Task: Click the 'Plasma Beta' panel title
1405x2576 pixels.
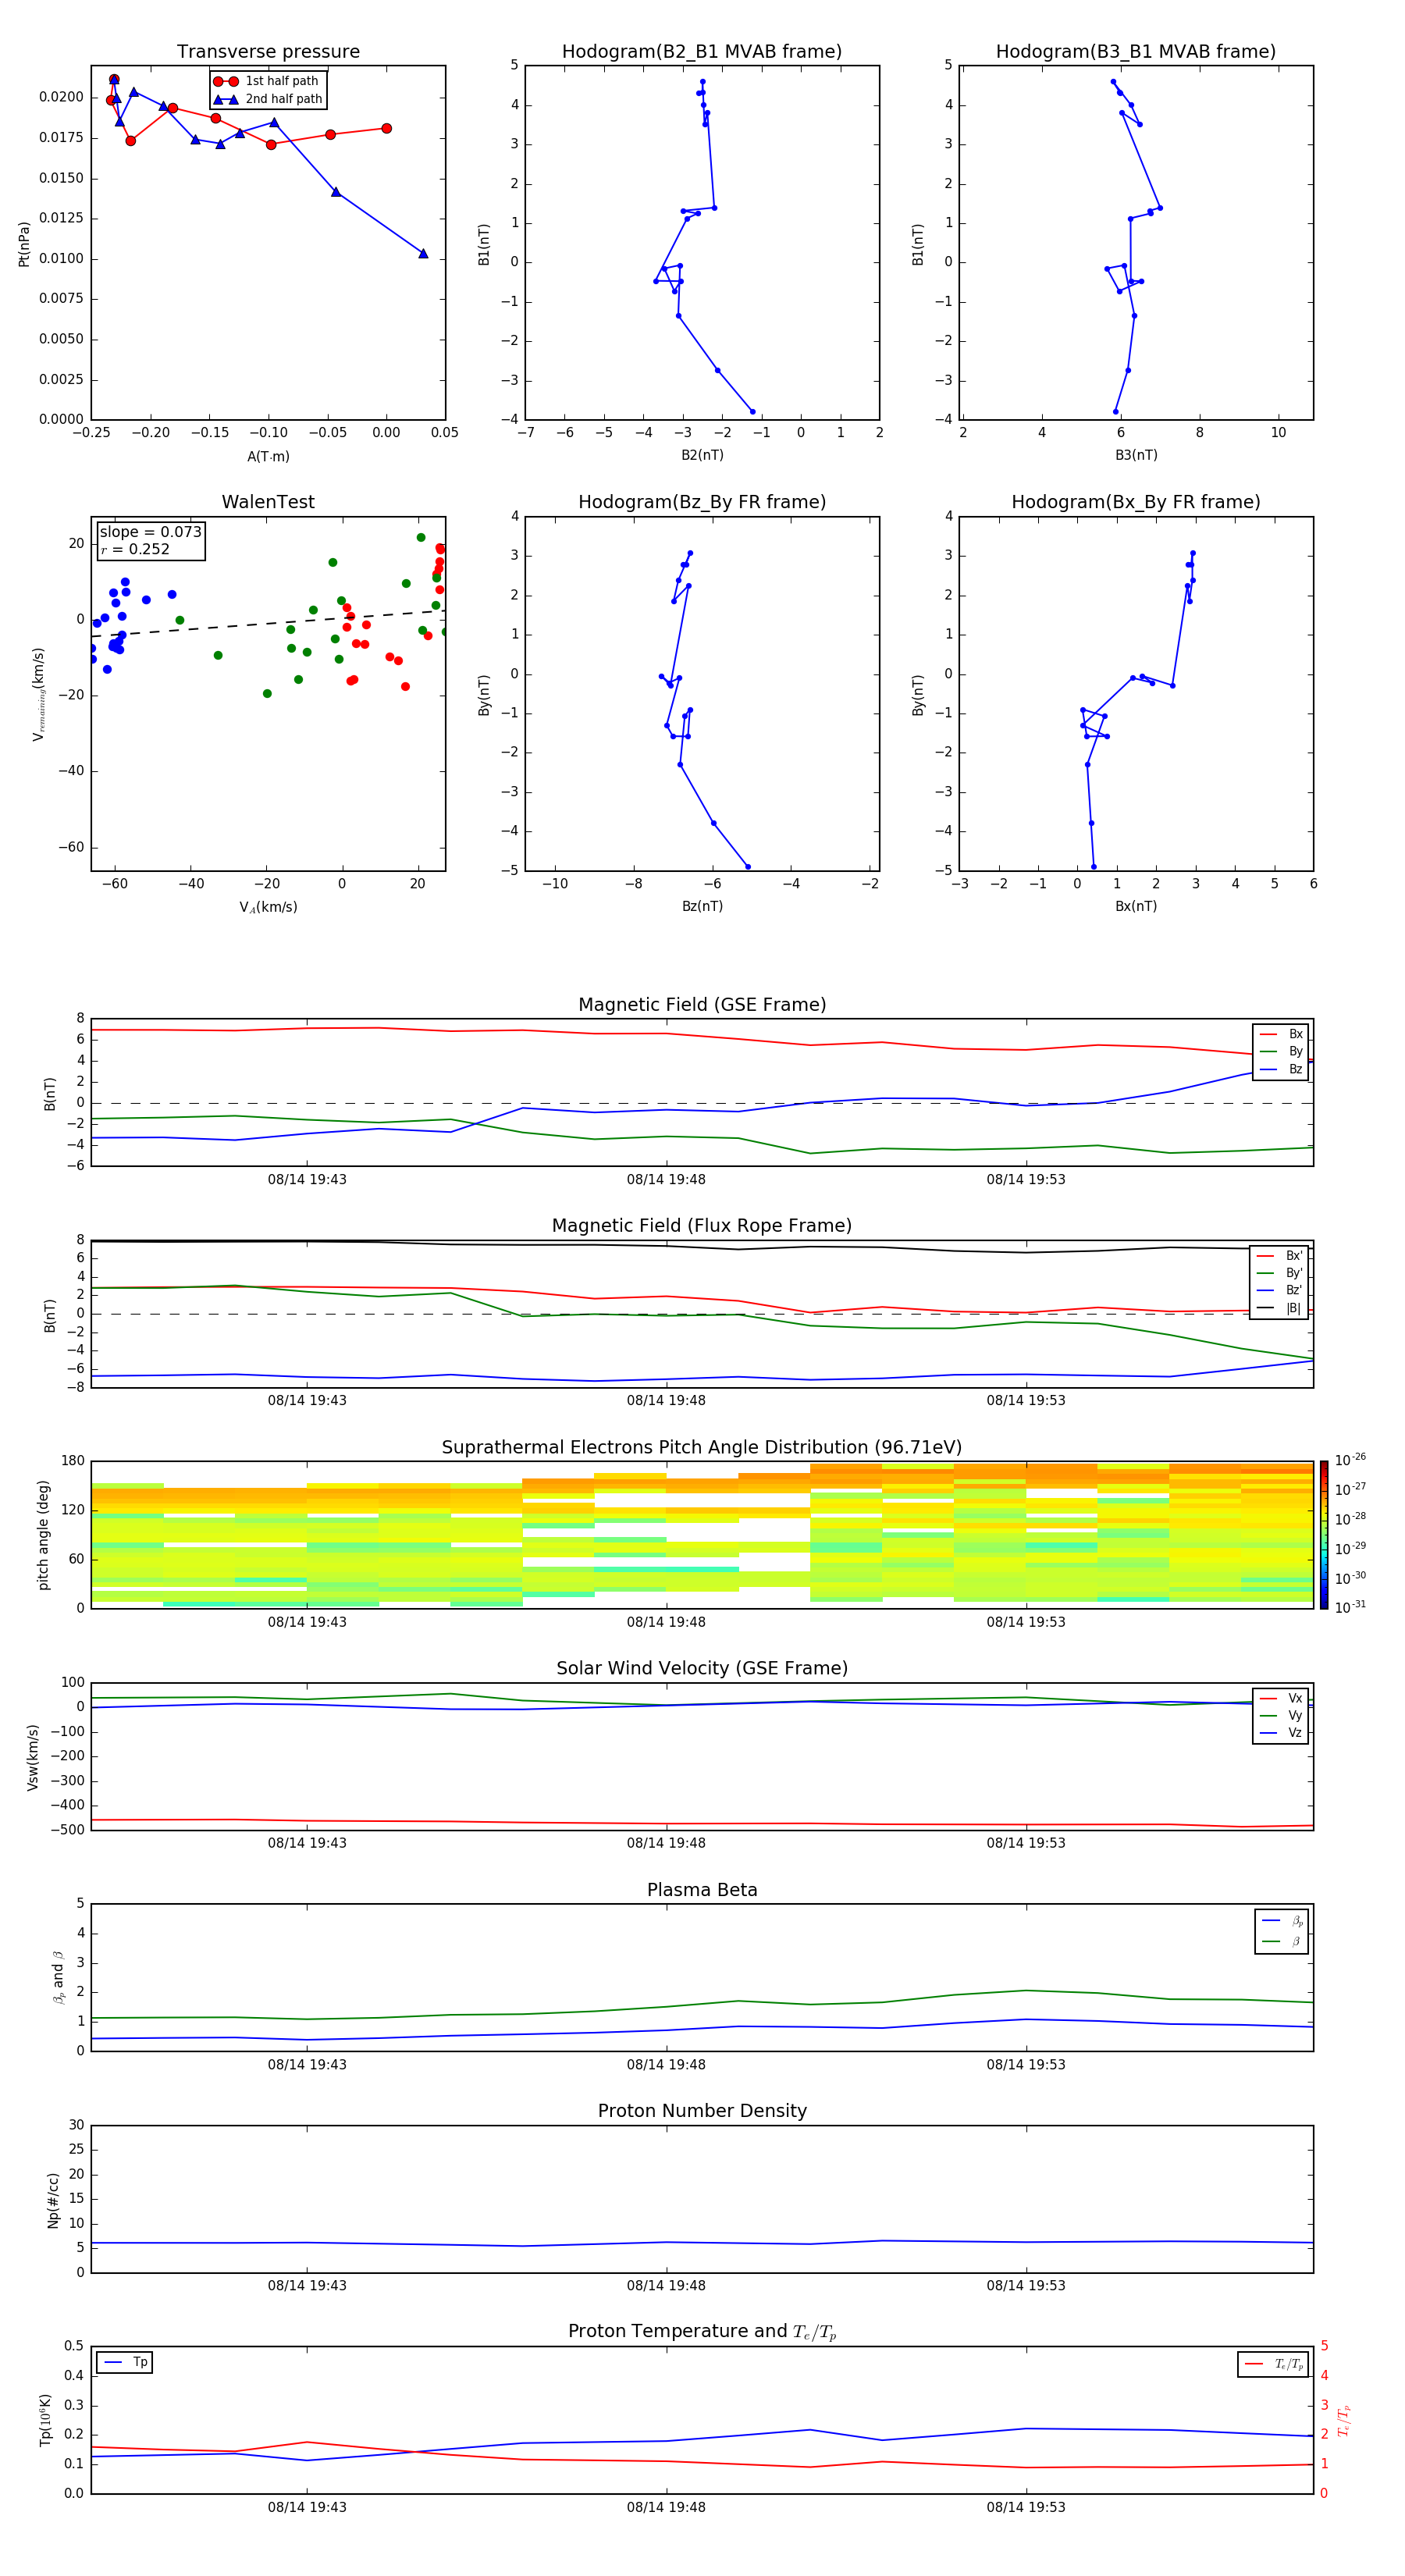Action: [702, 1890]
